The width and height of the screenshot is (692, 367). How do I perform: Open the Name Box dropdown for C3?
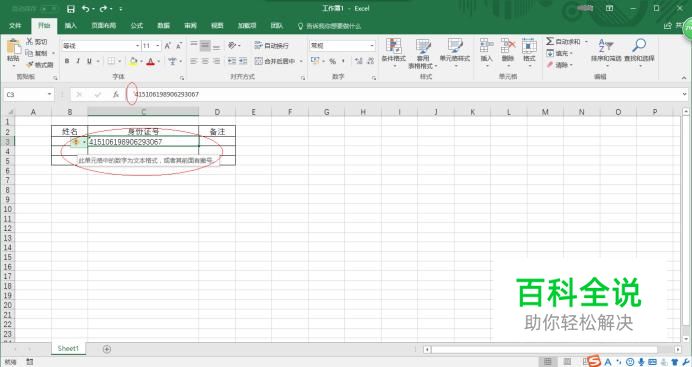tap(49, 94)
